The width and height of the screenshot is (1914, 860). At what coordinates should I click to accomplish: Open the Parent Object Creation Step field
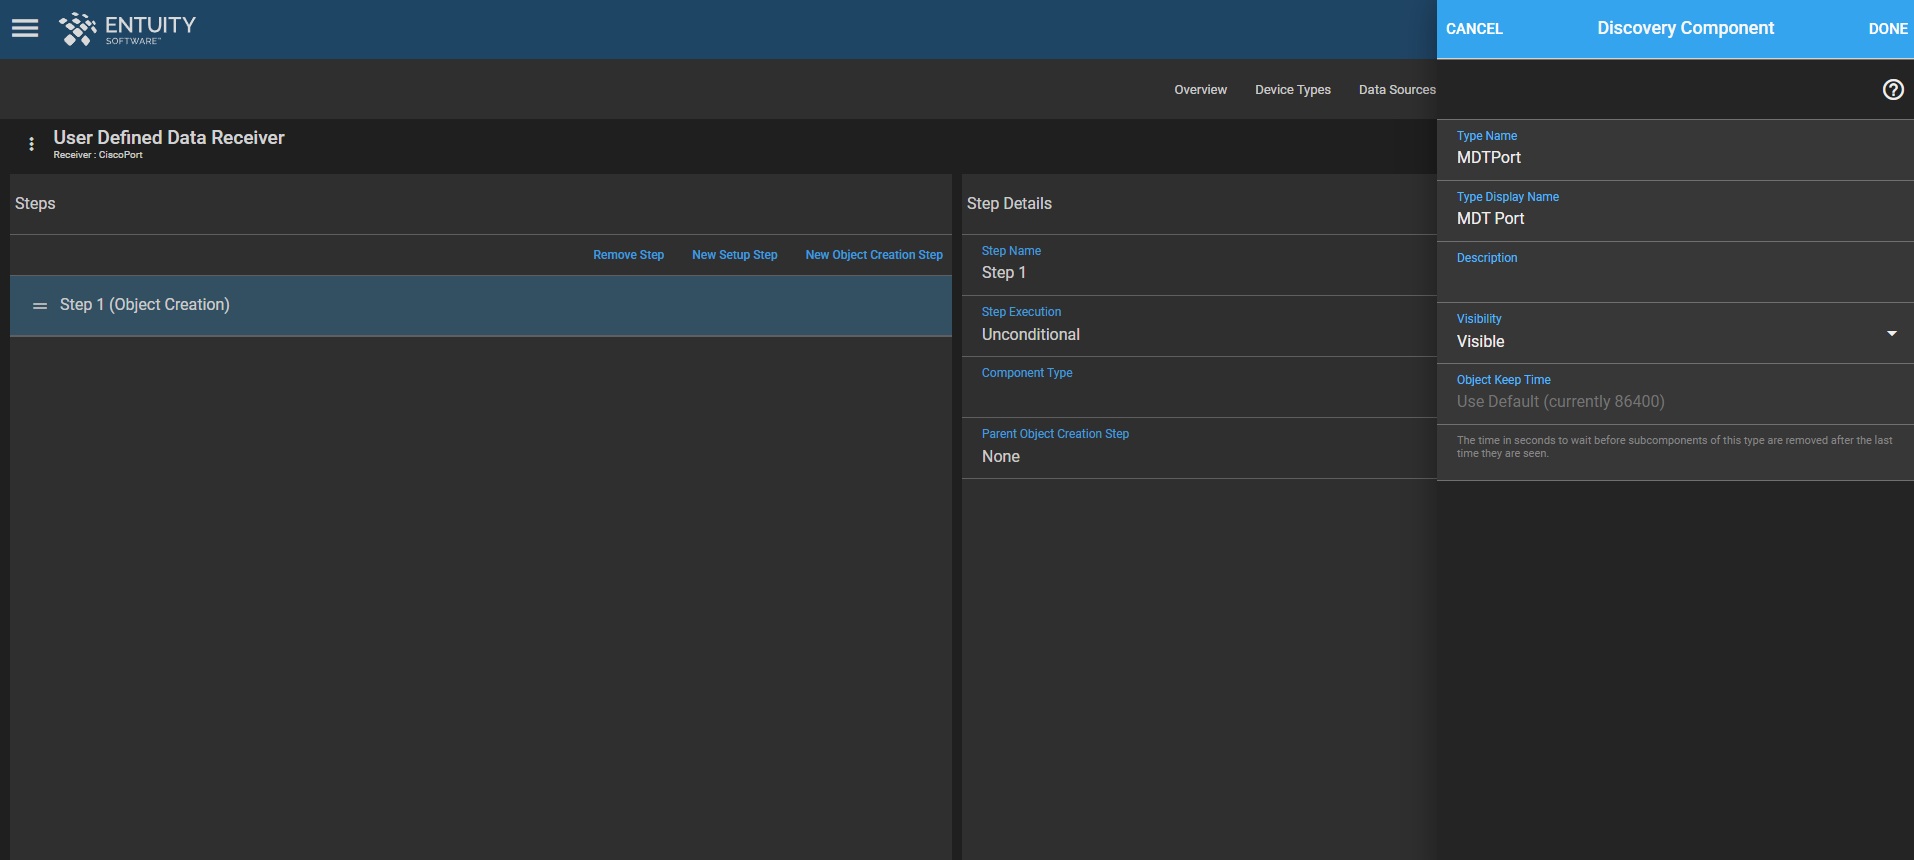click(x=1199, y=448)
